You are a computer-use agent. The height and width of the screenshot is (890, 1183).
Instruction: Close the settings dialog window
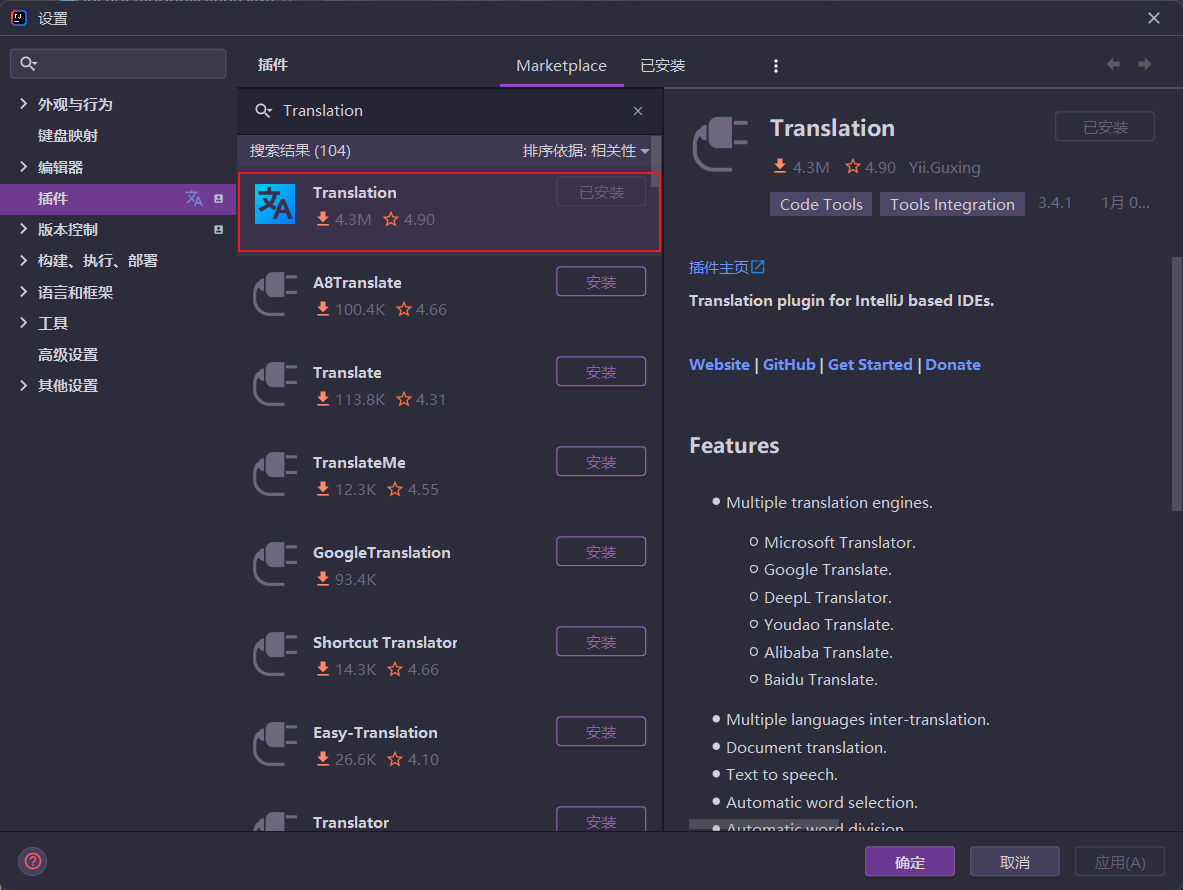point(1154,18)
